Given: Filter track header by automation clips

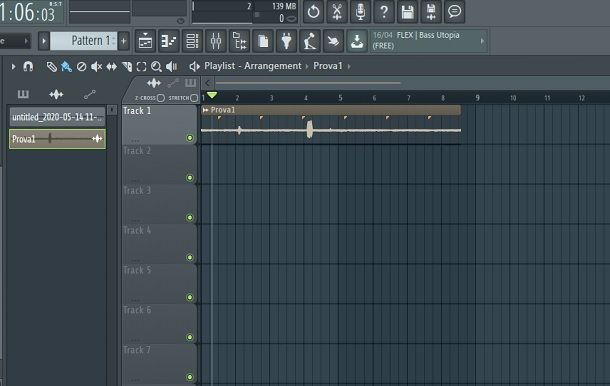Looking at the screenshot, I should (x=173, y=83).
